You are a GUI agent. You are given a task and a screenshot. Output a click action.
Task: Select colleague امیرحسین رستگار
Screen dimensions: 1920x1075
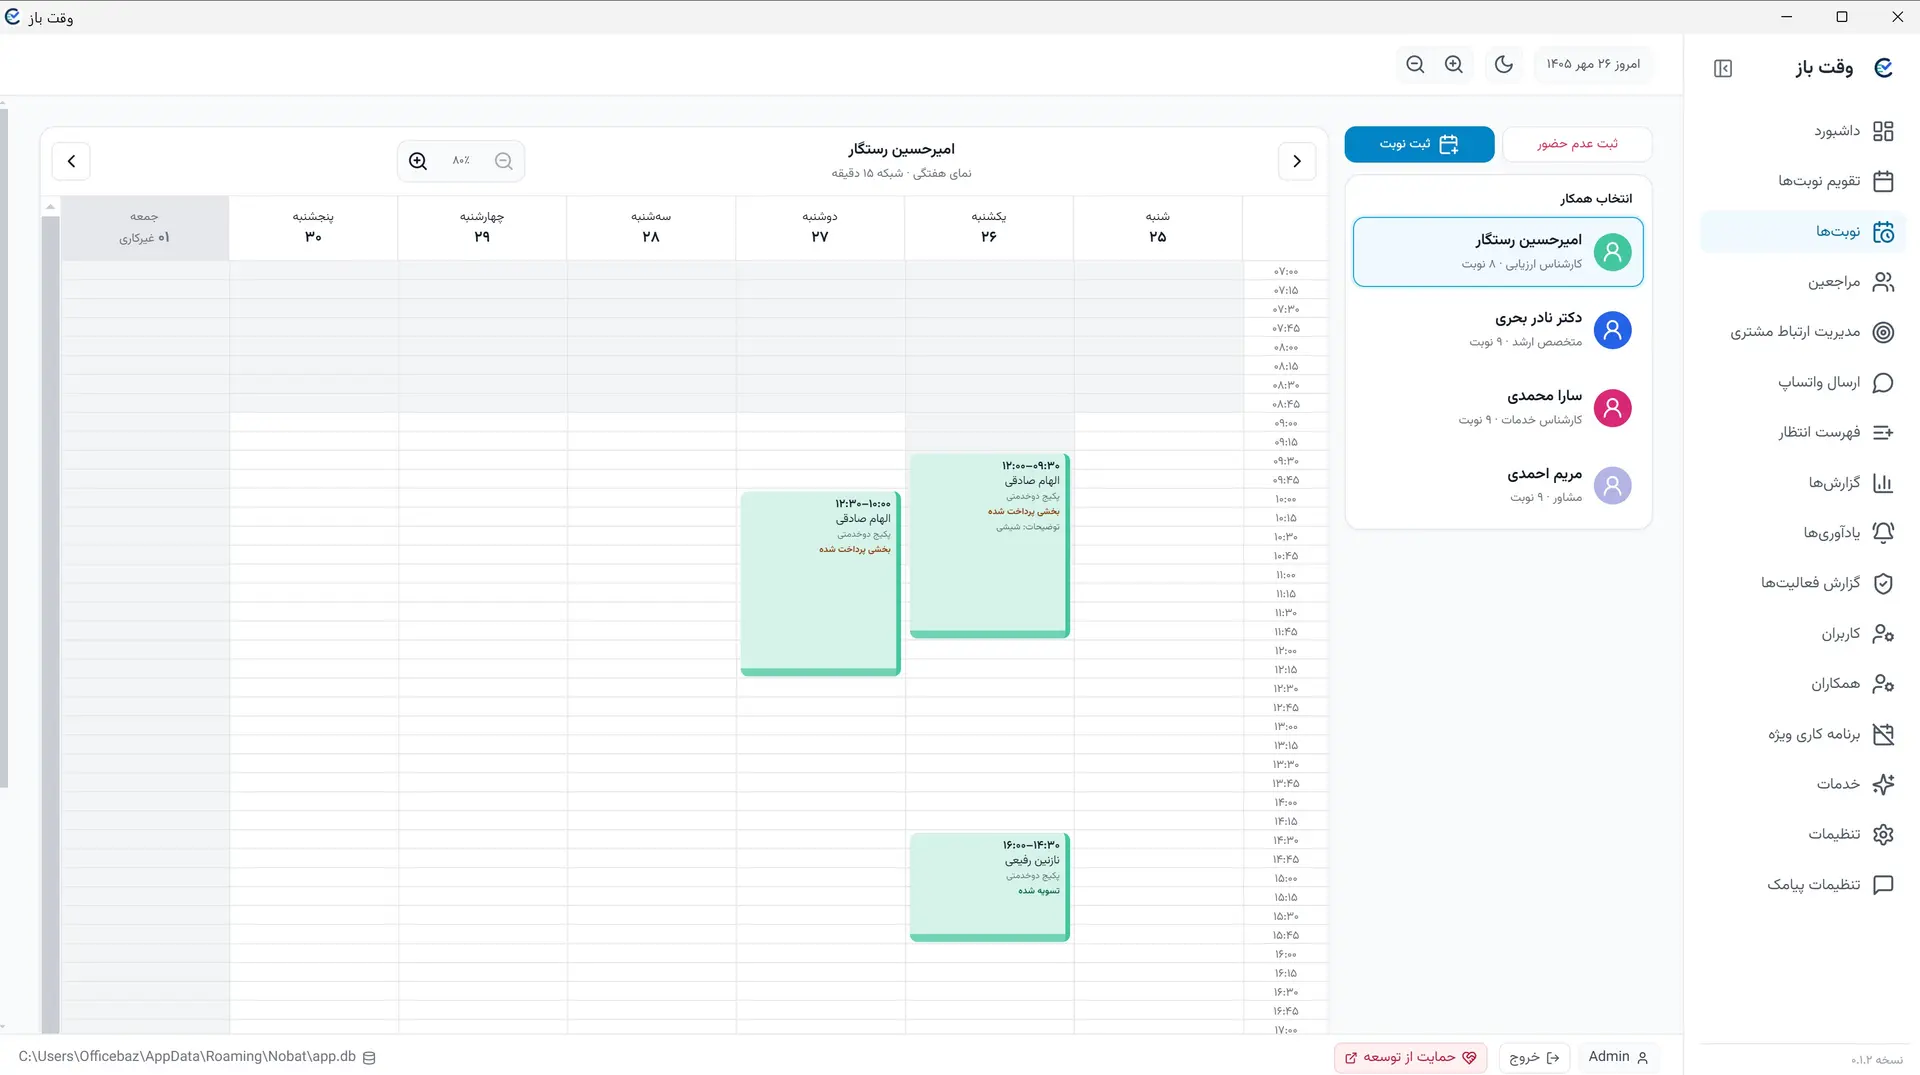point(1498,252)
